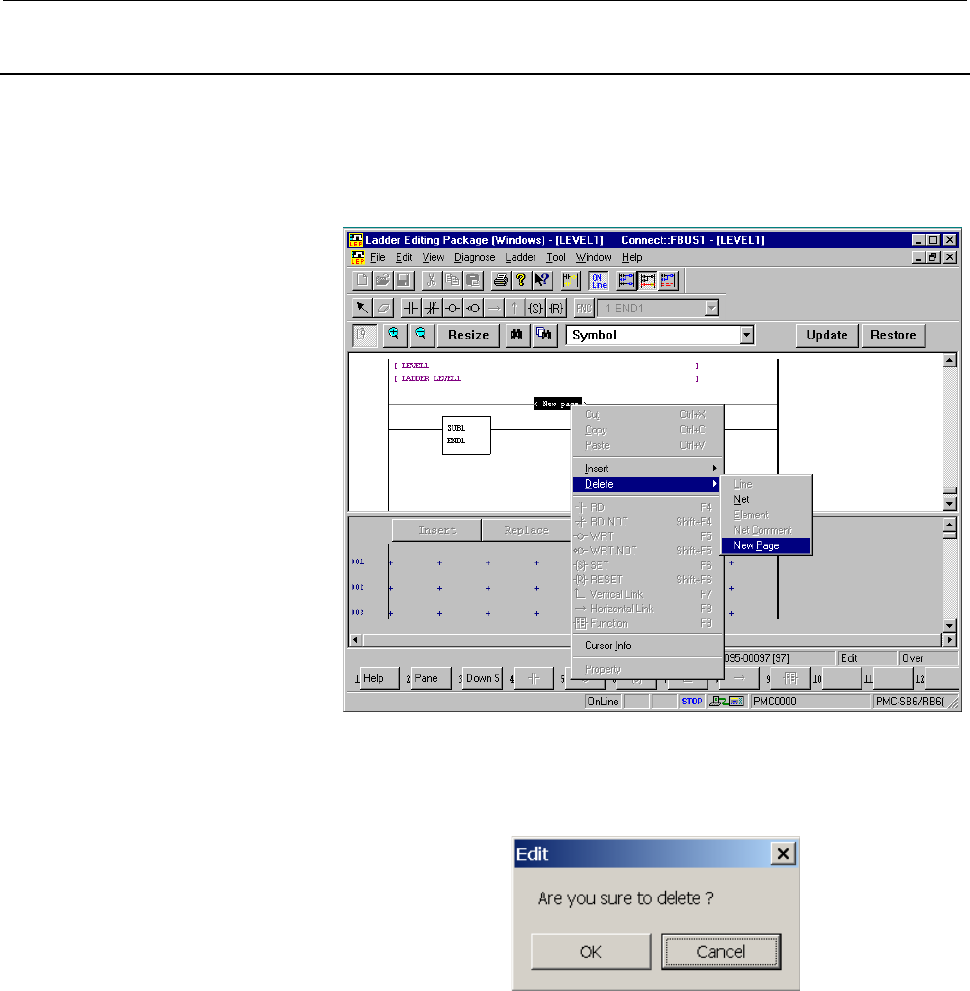
Task: Click the Print icon in toolbar
Action: point(501,282)
